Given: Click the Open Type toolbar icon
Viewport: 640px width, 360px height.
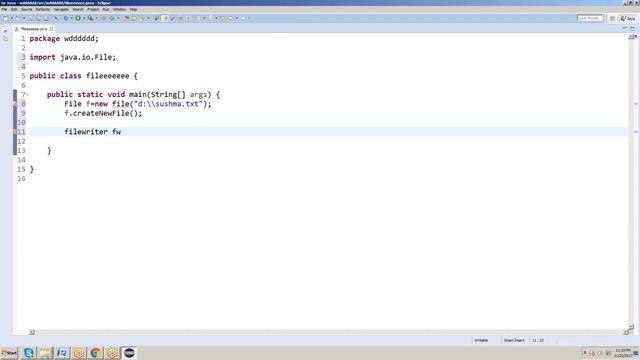Looking at the screenshot, I should coord(126,18).
